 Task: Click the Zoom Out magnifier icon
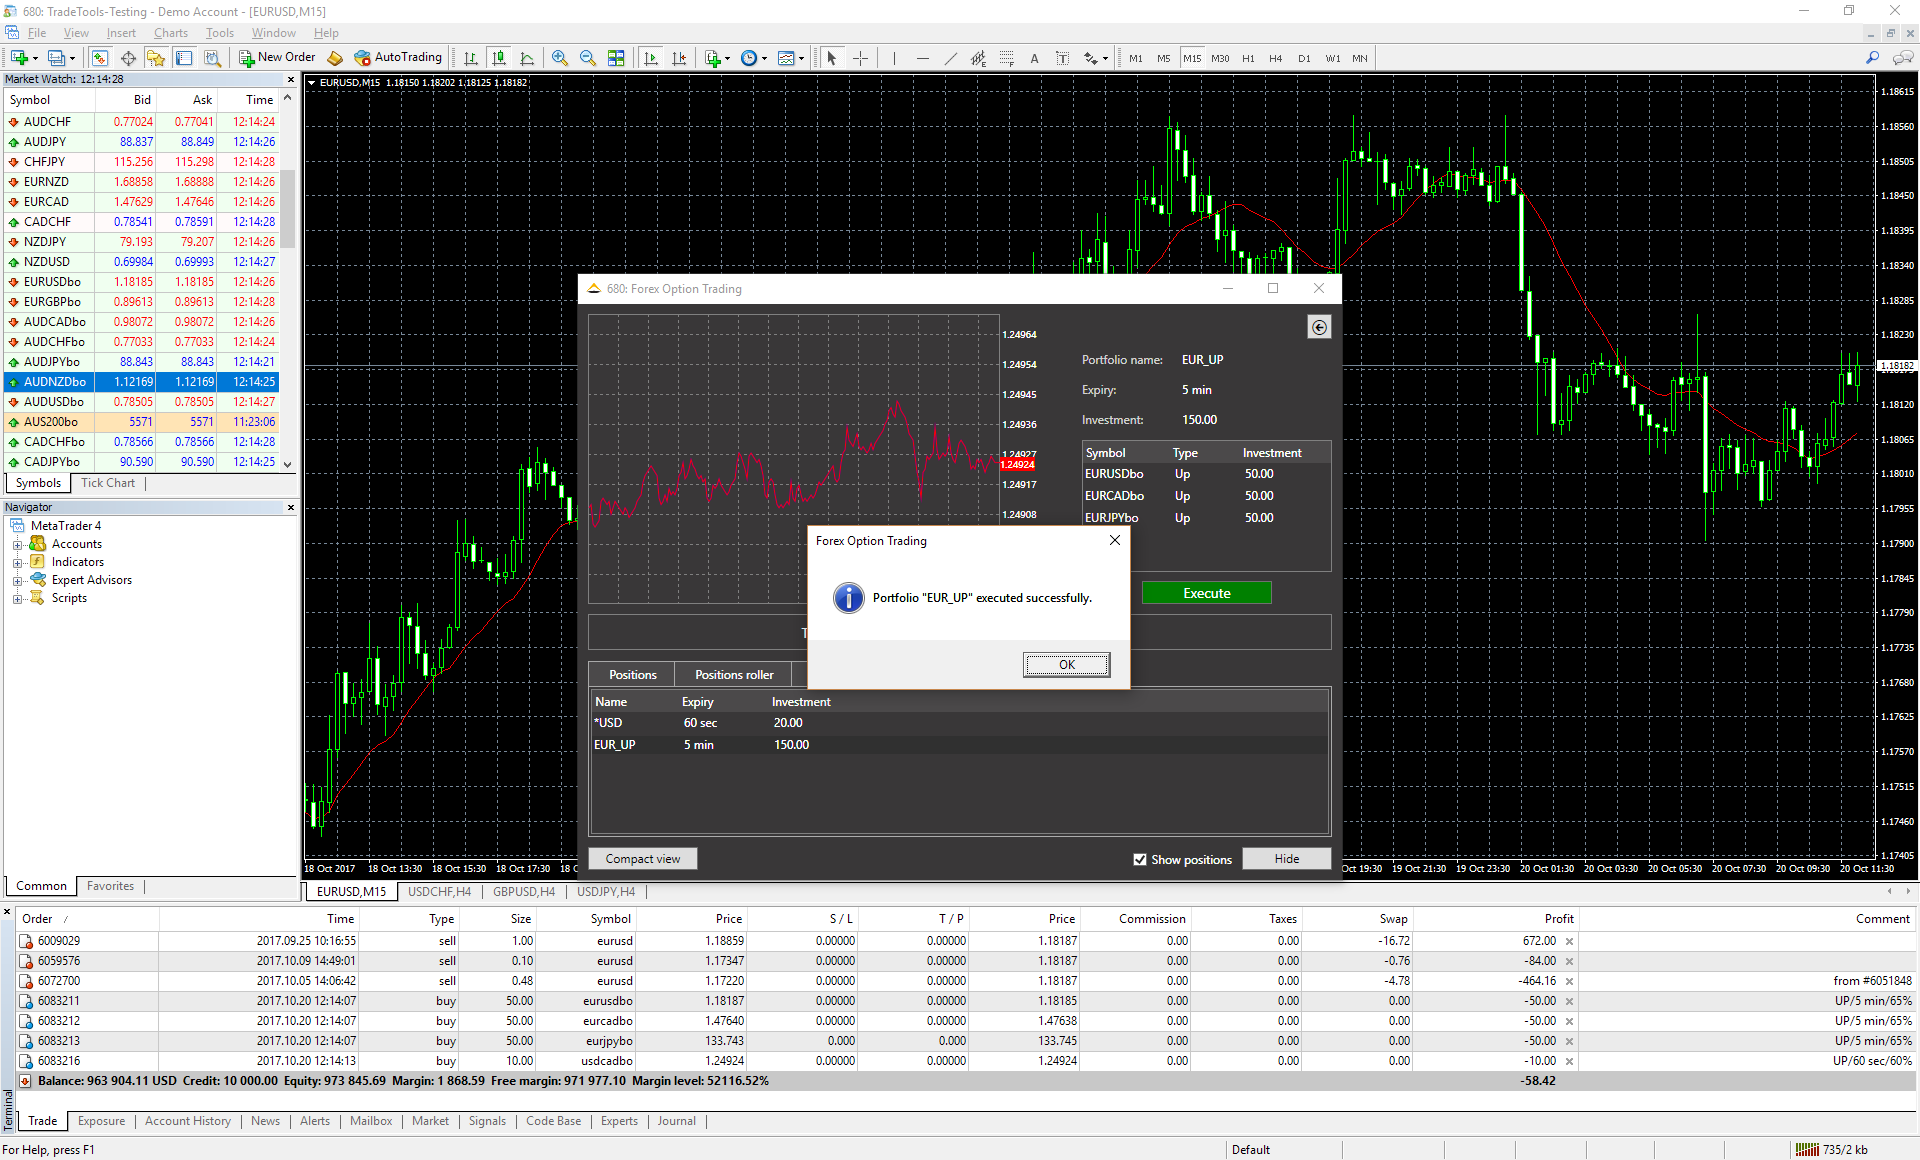pyautogui.click(x=588, y=58)
